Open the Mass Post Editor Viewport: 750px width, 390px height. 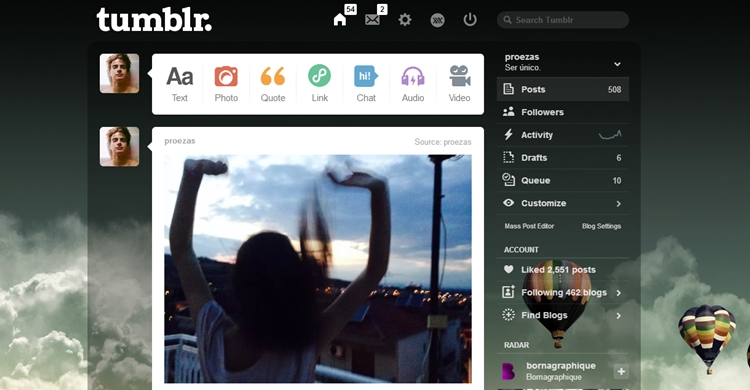(529, 226)
